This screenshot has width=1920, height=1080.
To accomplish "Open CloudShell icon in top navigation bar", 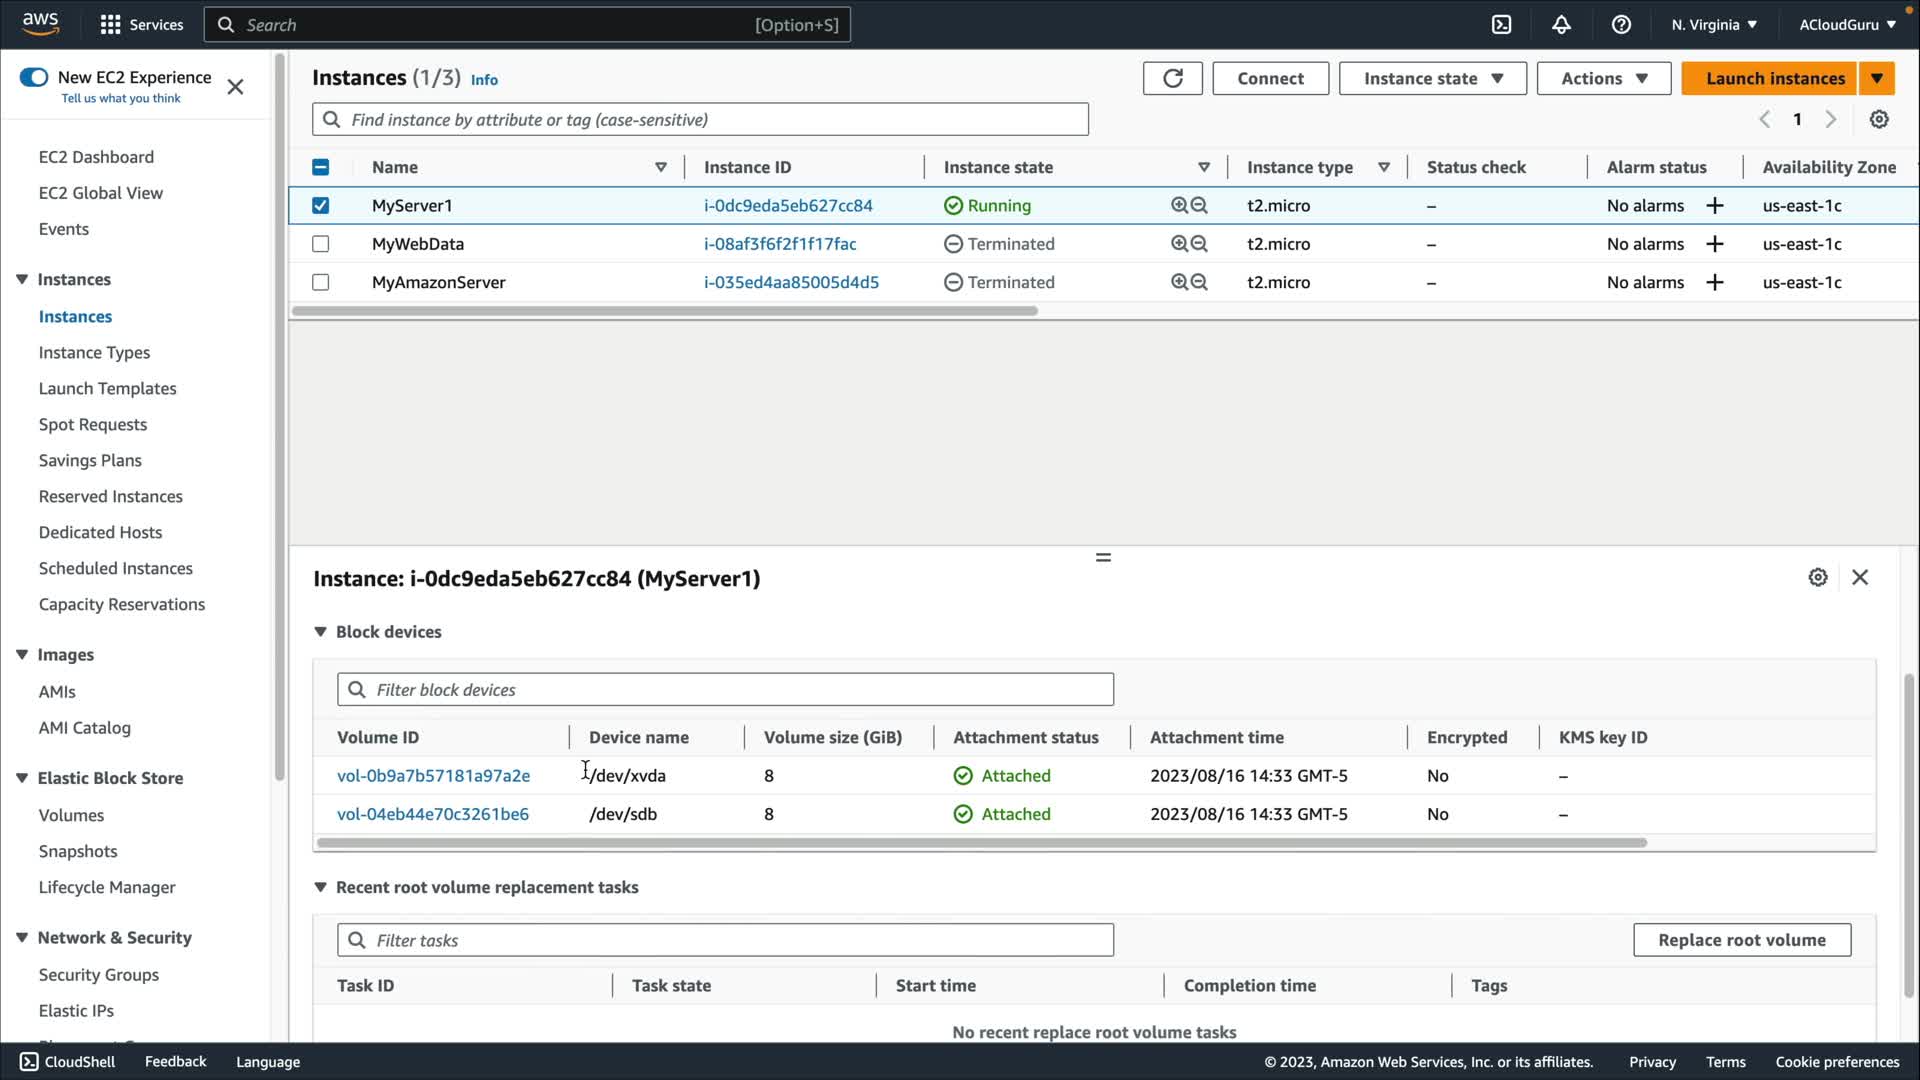I will (1501, 25).
